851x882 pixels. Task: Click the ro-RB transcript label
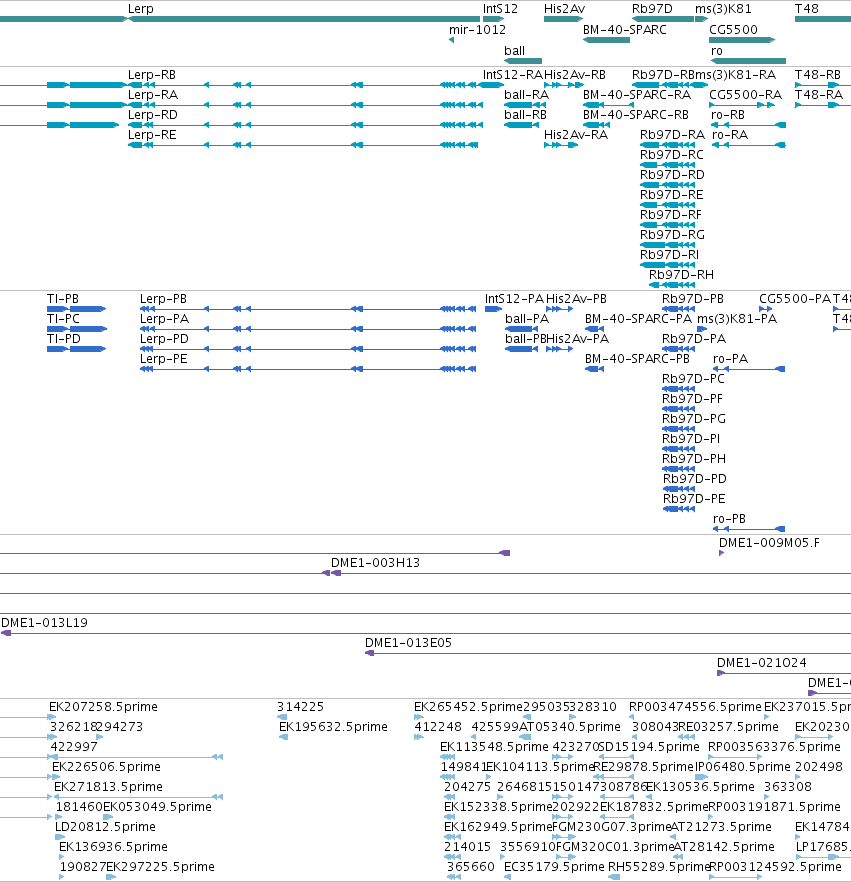pyautogui.click(x=728, y=115)
